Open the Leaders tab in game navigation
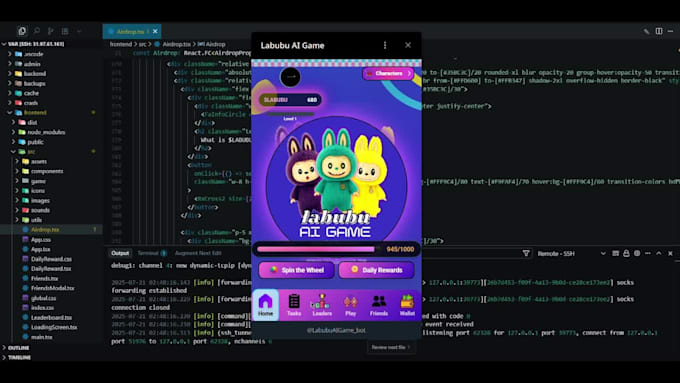This screenshot has height=383, width=680. 322,305
